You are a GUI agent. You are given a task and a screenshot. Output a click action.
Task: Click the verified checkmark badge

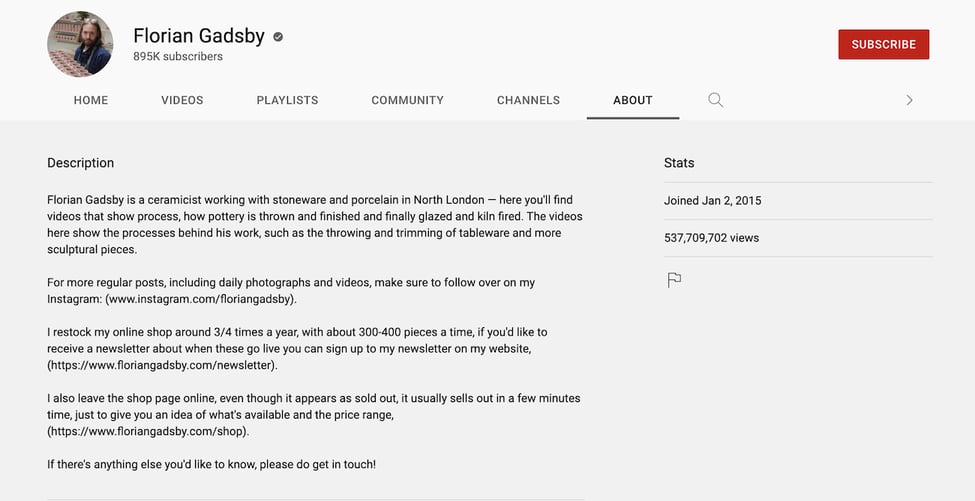[x=278, y=37]
